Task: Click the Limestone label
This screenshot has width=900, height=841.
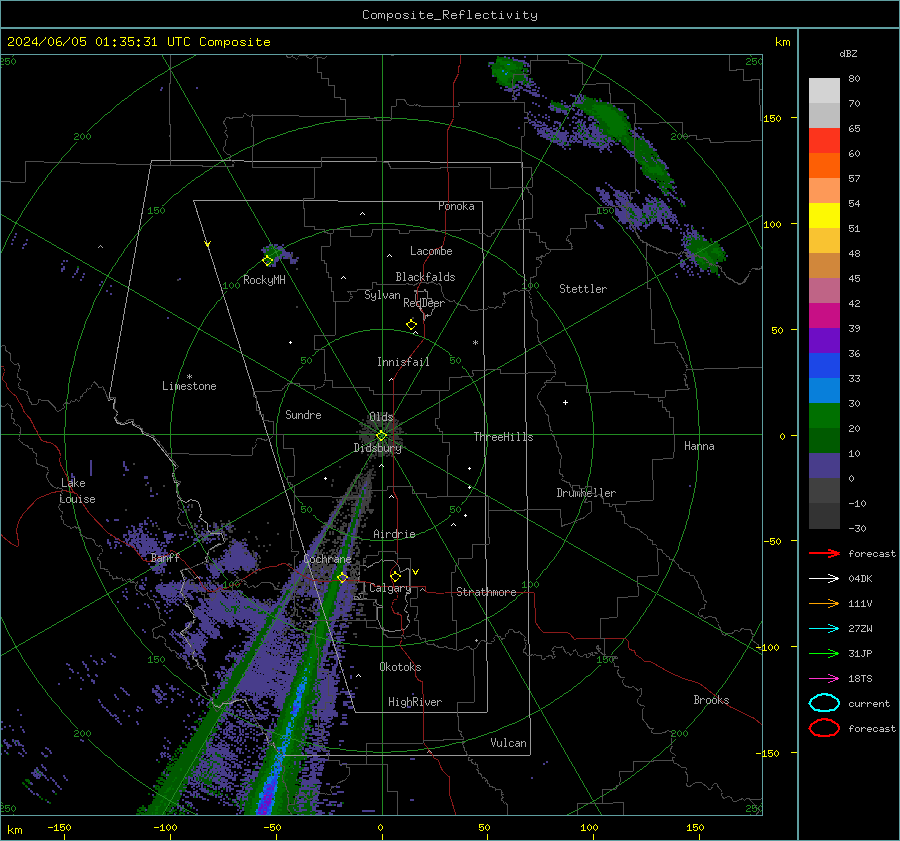Action: point(189,386)
